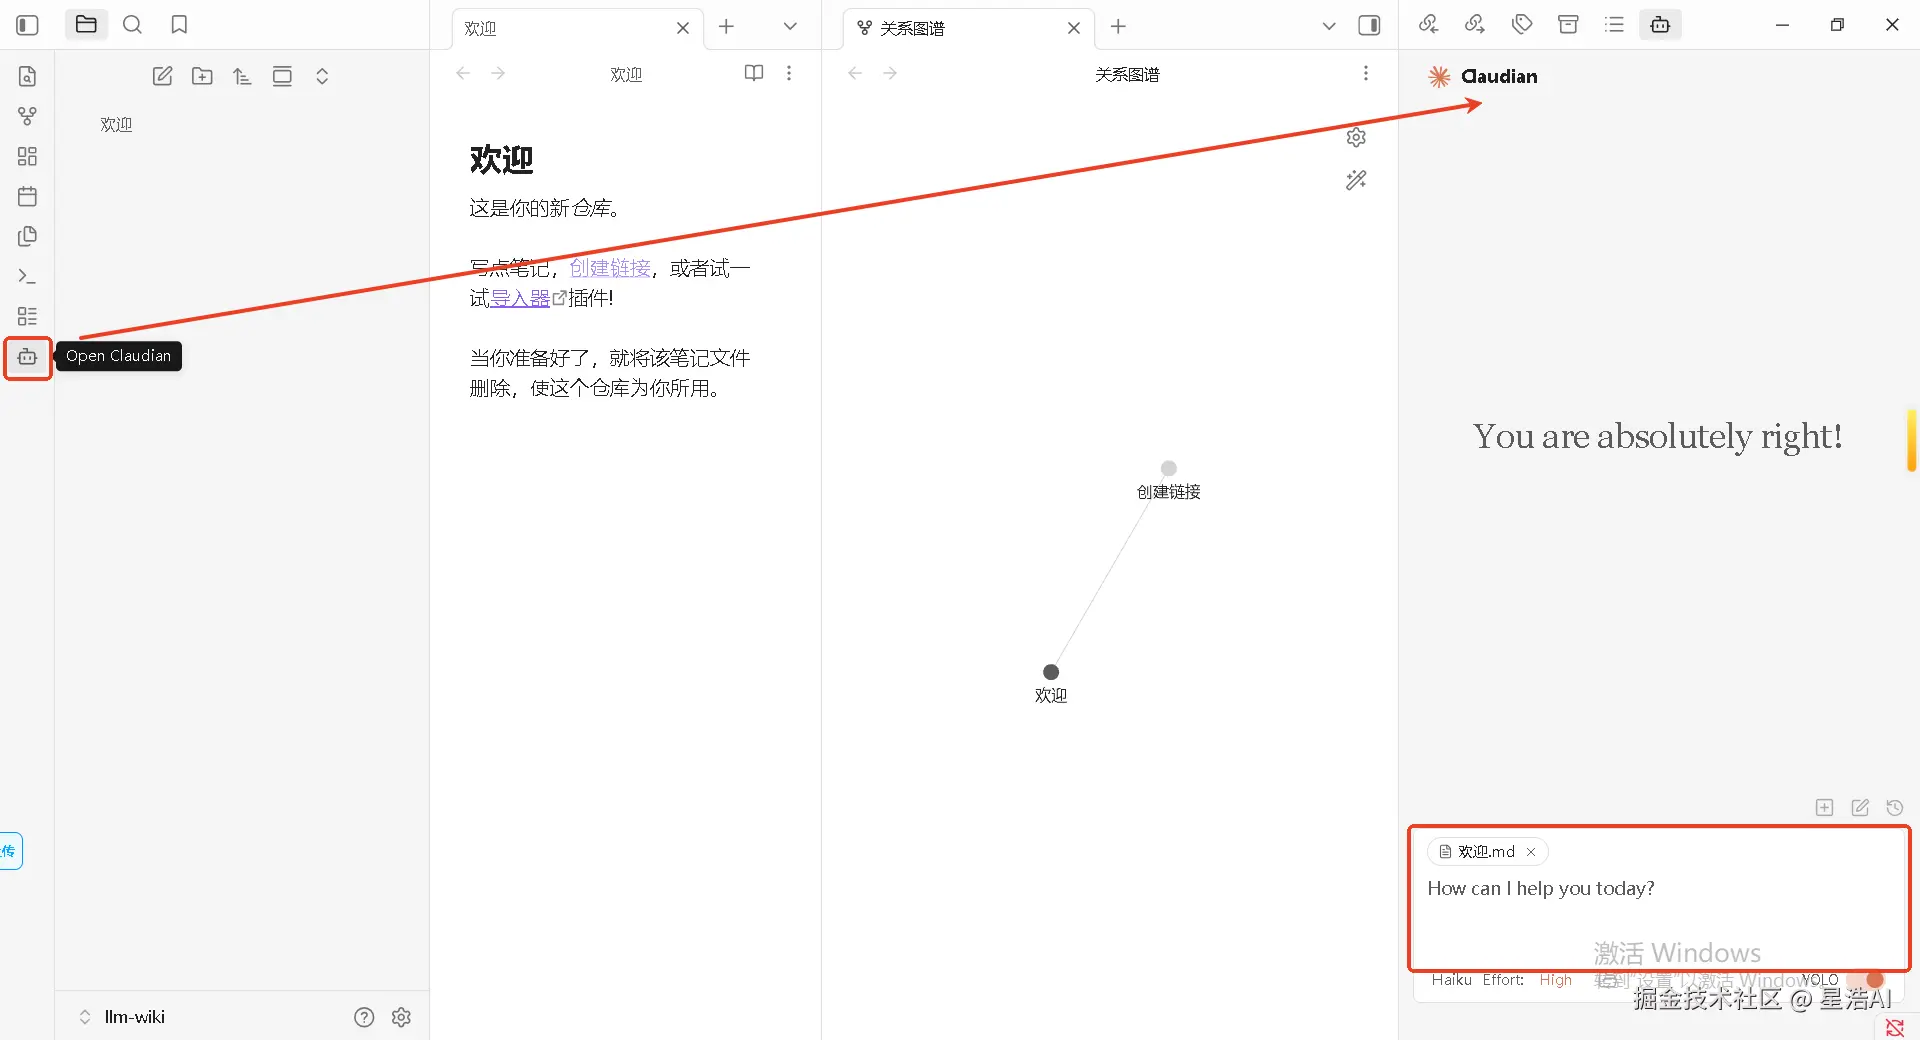1920x1040 pixels.
Task: Select the 欢迎 node in graph
Action: (1051, 672)
